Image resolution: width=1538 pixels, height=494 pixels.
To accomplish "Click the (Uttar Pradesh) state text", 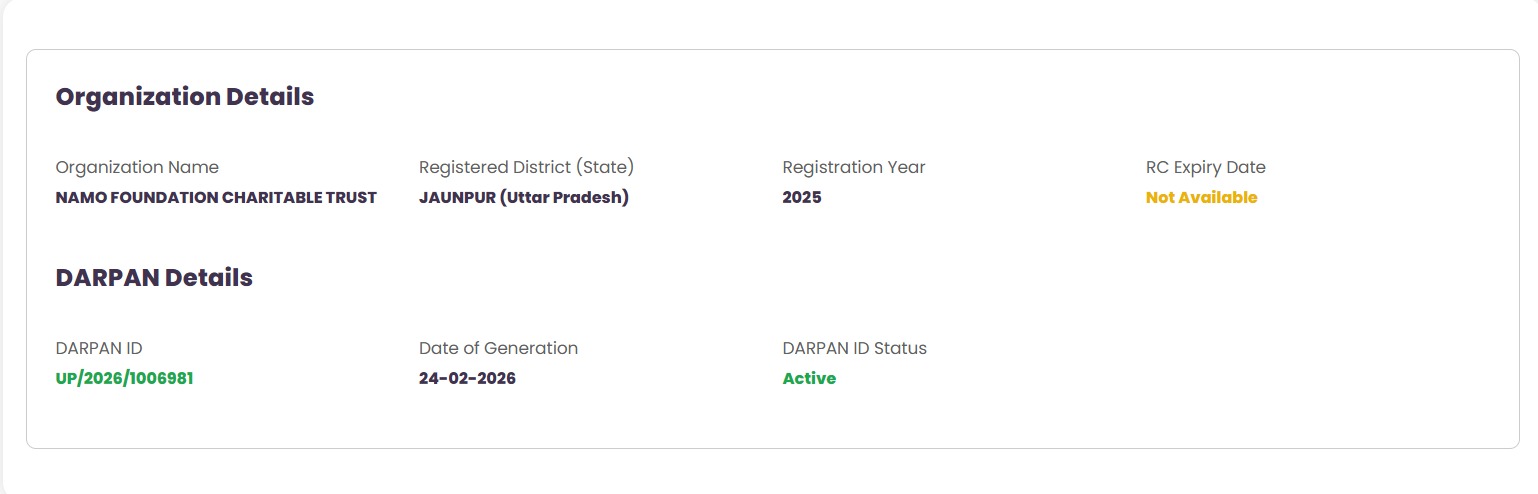I will click(x=564, y=198).
